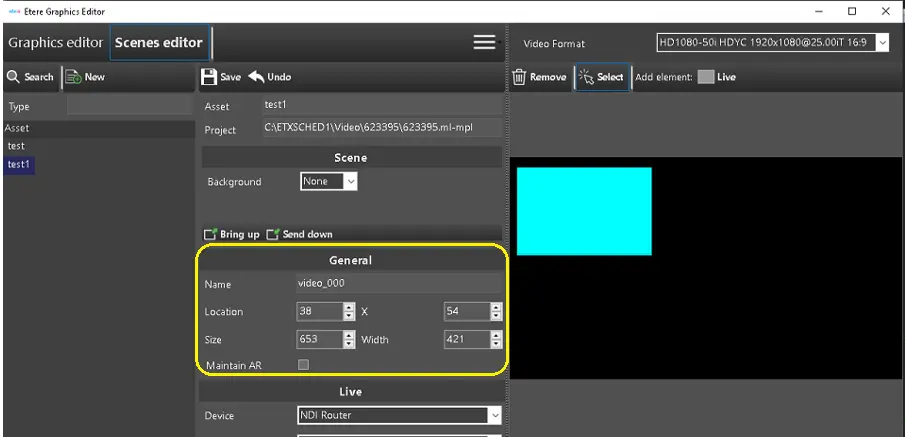The height and width of the screenshot is (437, 906).
Task: Add a Live element
Action: tap(706, 77)
